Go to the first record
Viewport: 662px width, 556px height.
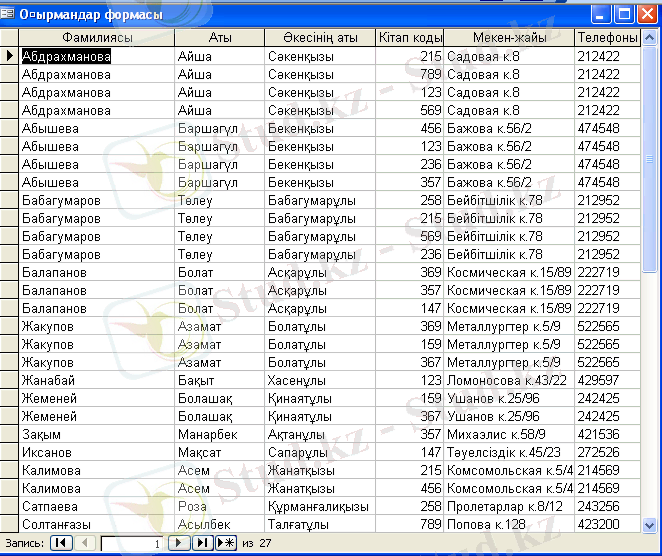tap(61, 543)
